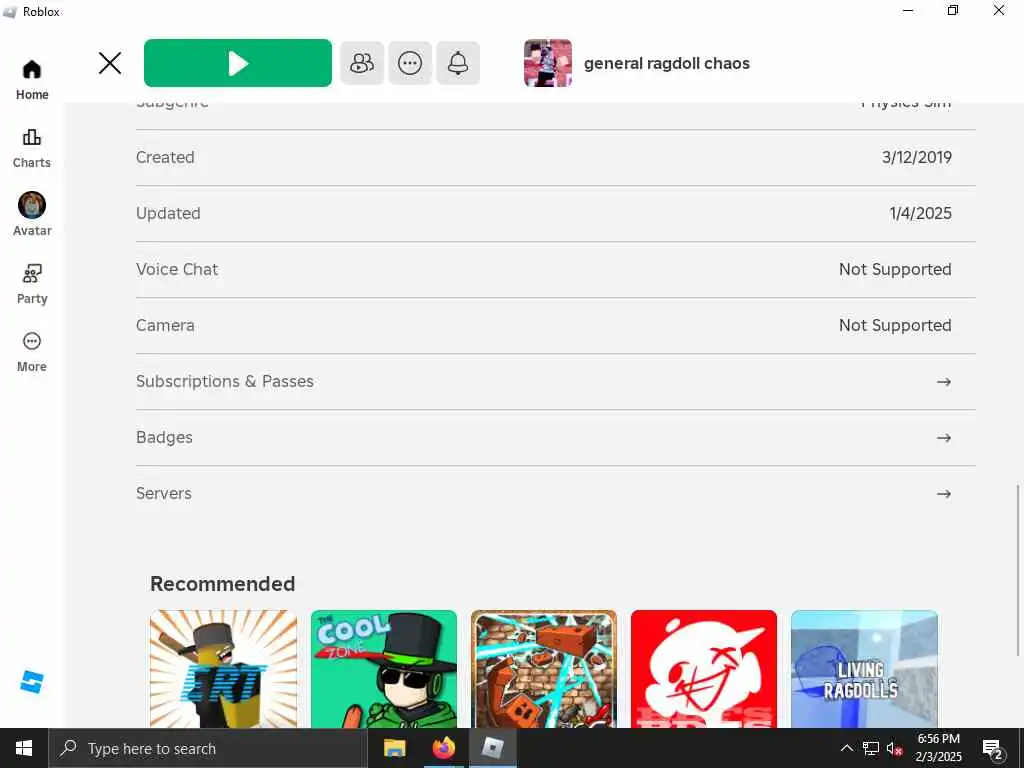Start the game with the green Play button
This screenshot has width=1024, height=768.
(x=238, y=63)
